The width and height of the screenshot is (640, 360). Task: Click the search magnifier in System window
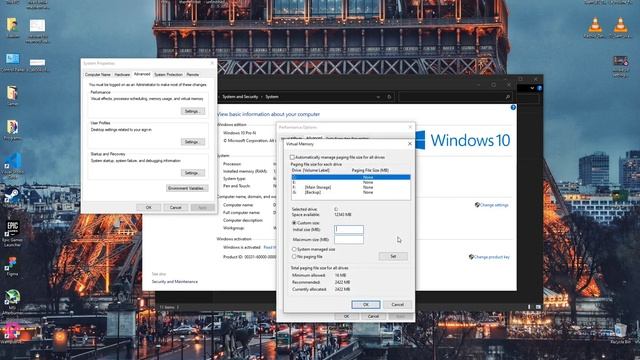(x=508, y=97)
